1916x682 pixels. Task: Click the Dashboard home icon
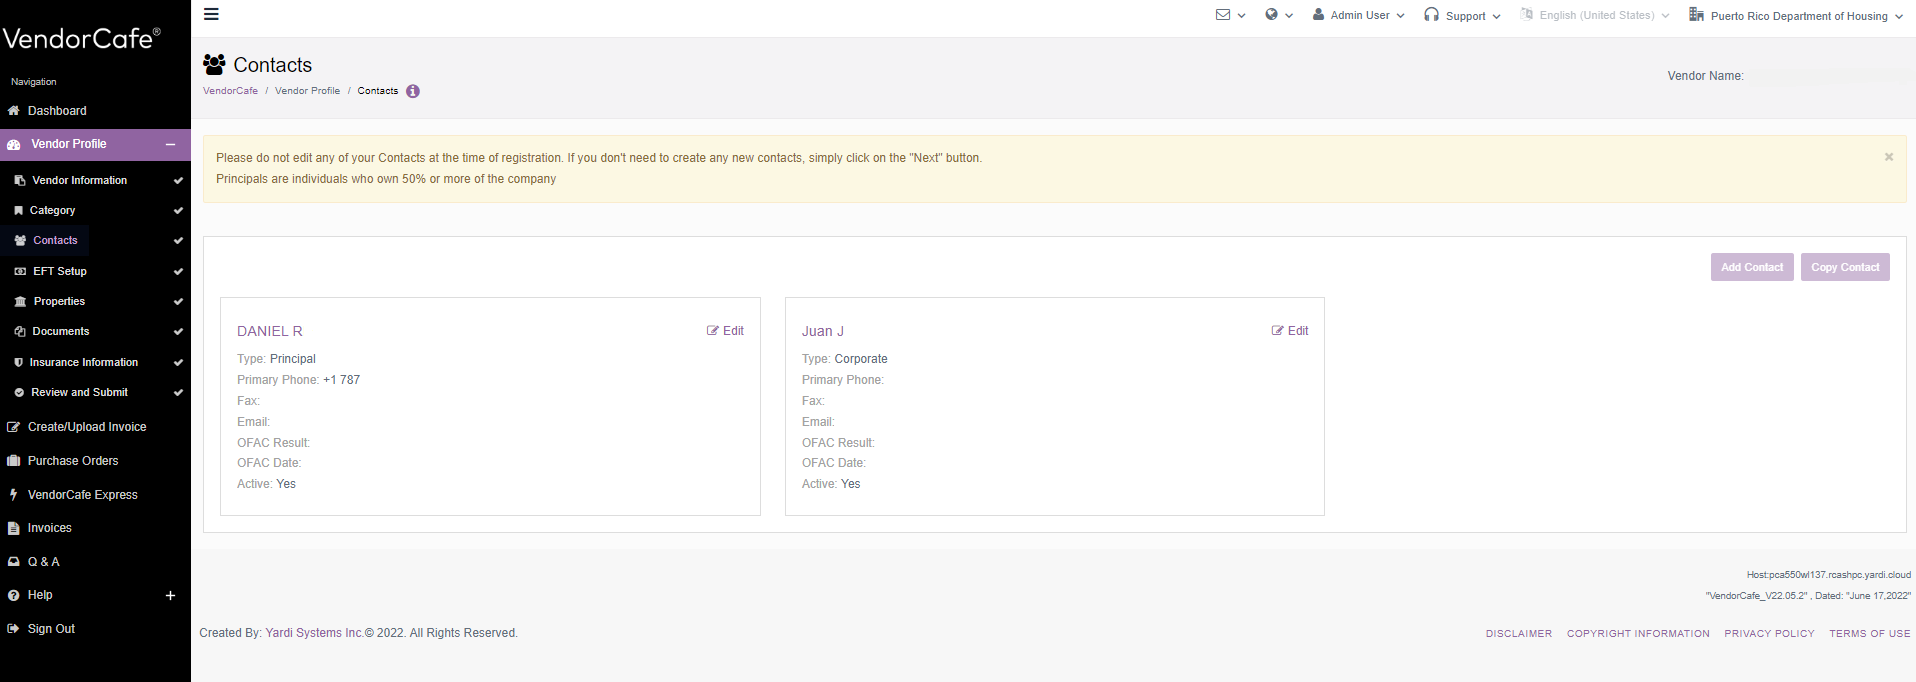pyautogui.click(x=14, y=111)
